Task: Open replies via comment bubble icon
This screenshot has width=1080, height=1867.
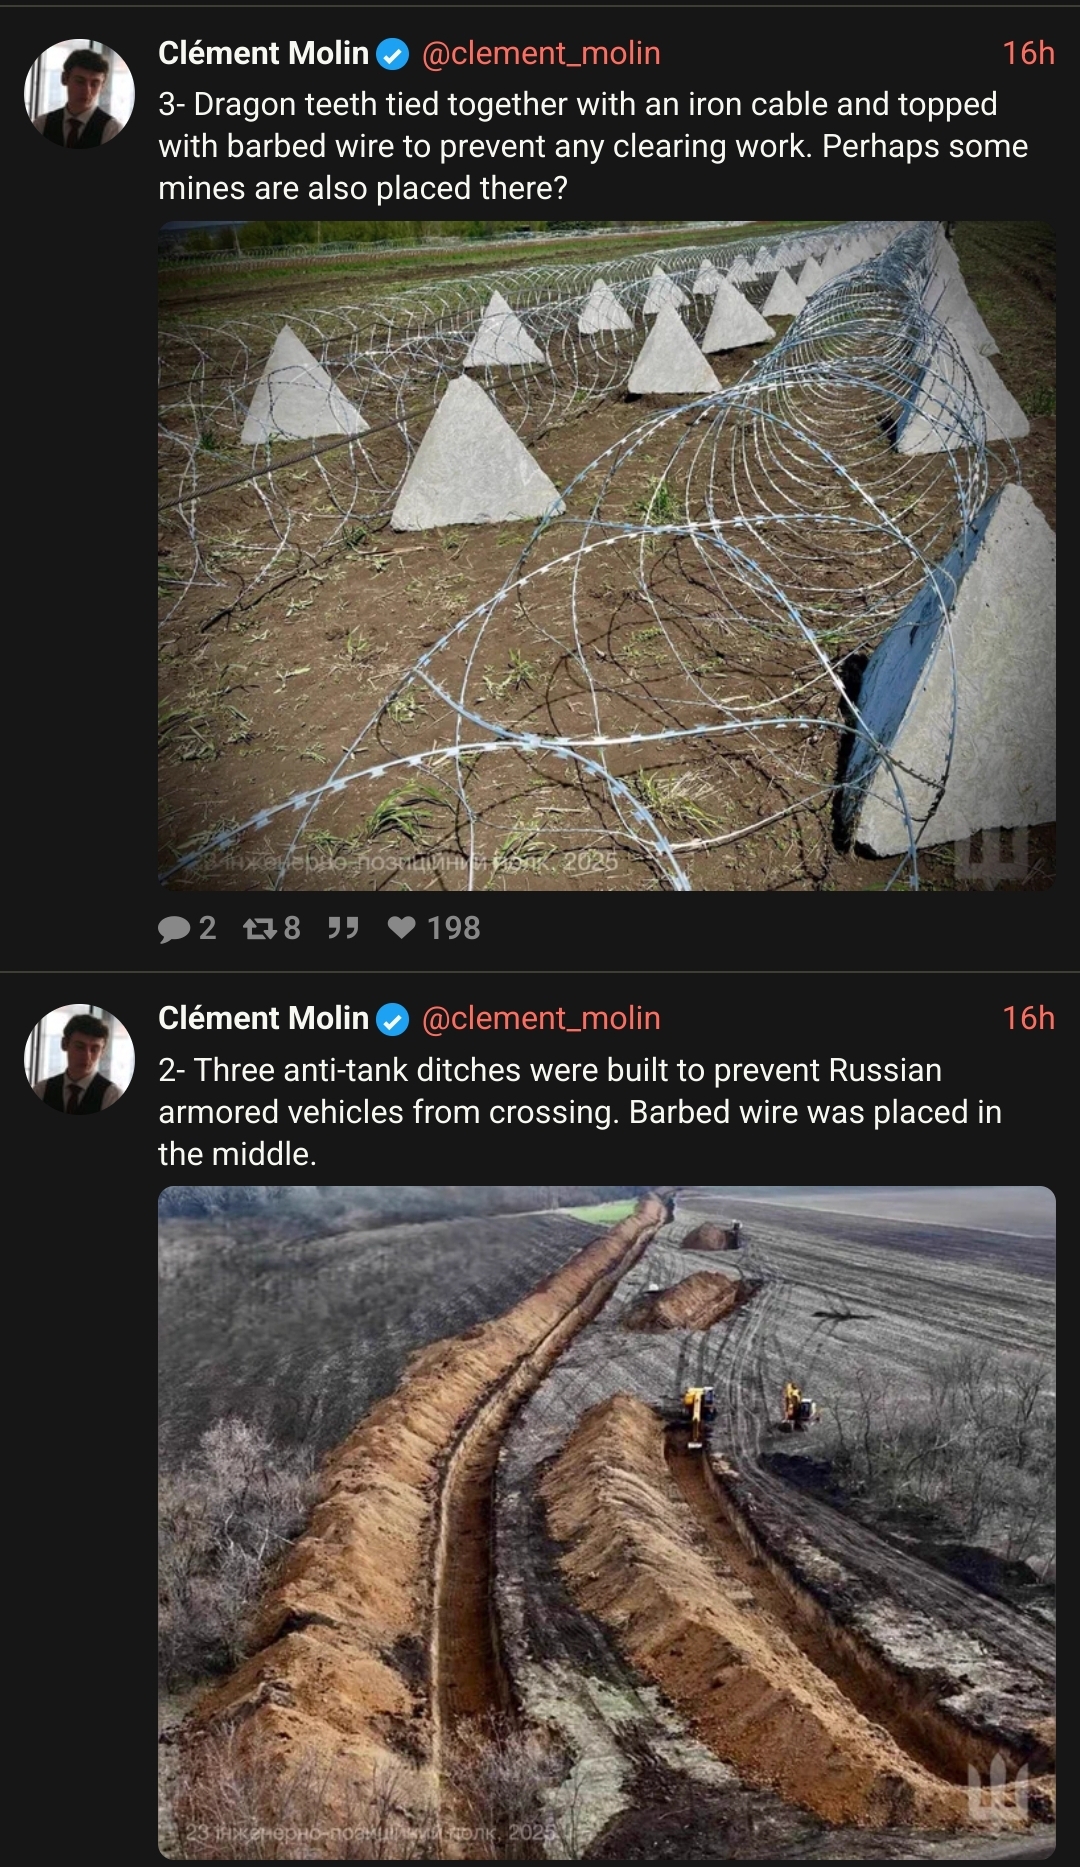Action: 174,929
